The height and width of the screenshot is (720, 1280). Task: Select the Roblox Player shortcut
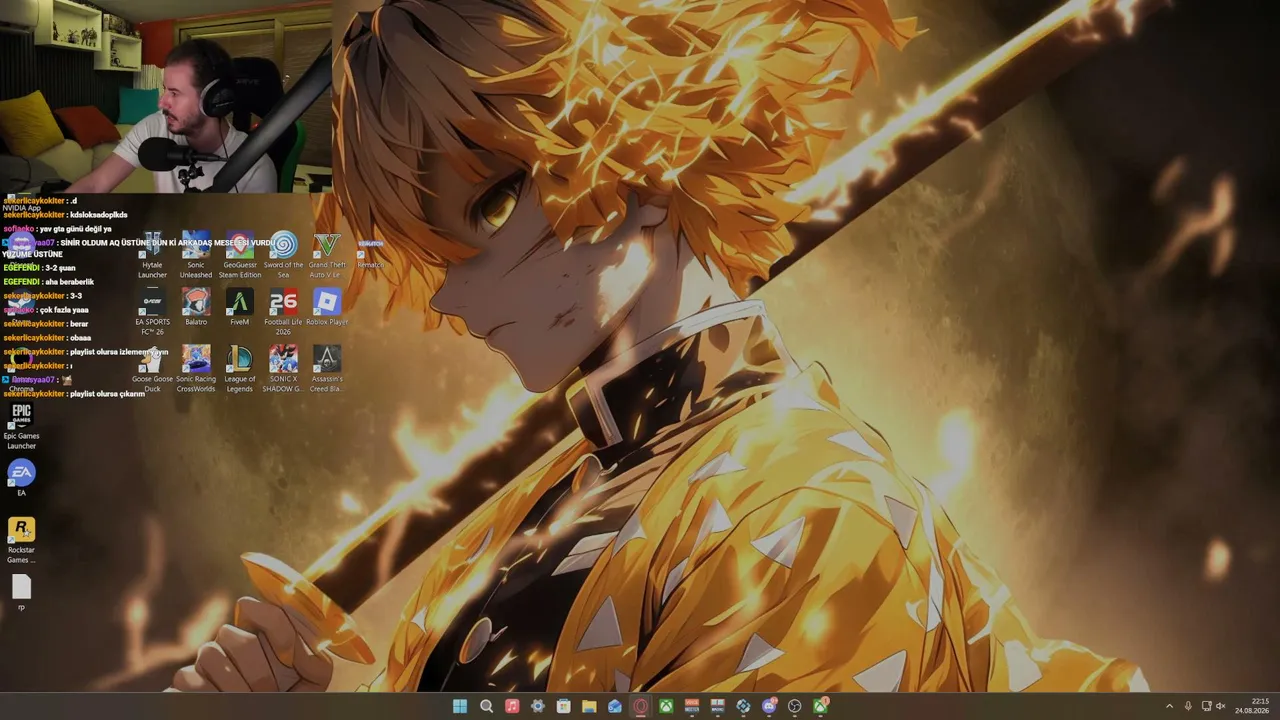[x=326, y=307]
